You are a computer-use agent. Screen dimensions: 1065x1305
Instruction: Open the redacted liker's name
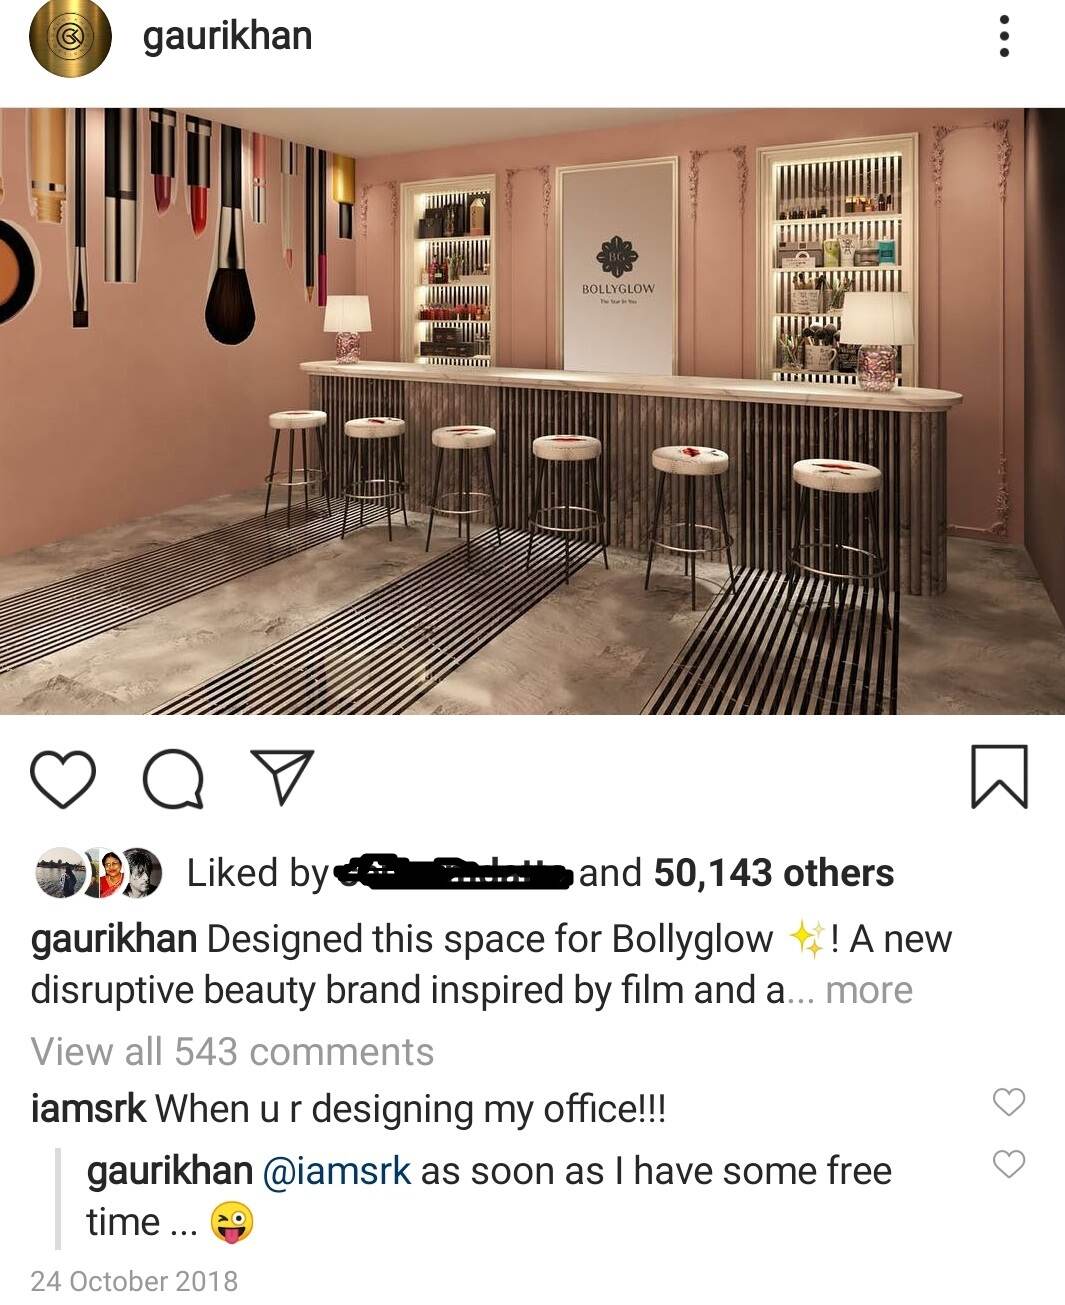(x=453, y=873)
